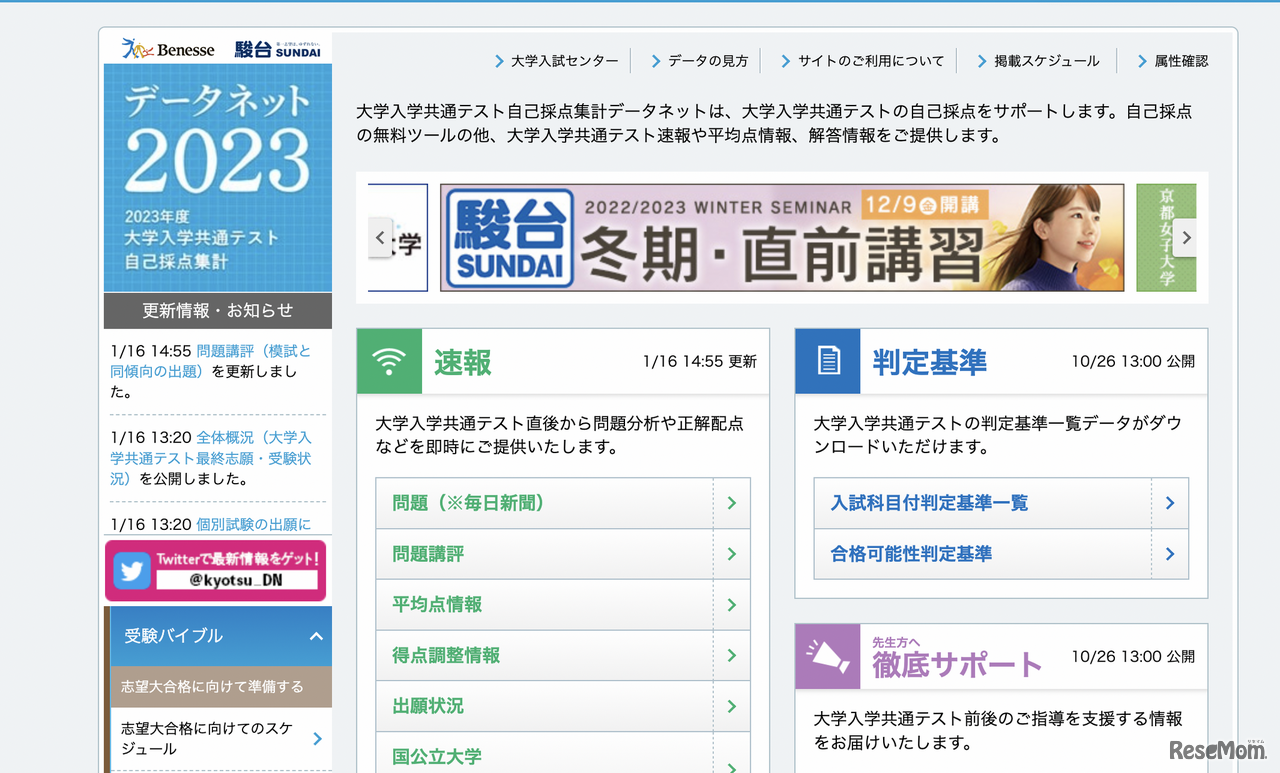Click the データネット2023 title banner
This screenshot has width=1280, height=773.
[x=218, y=178]
